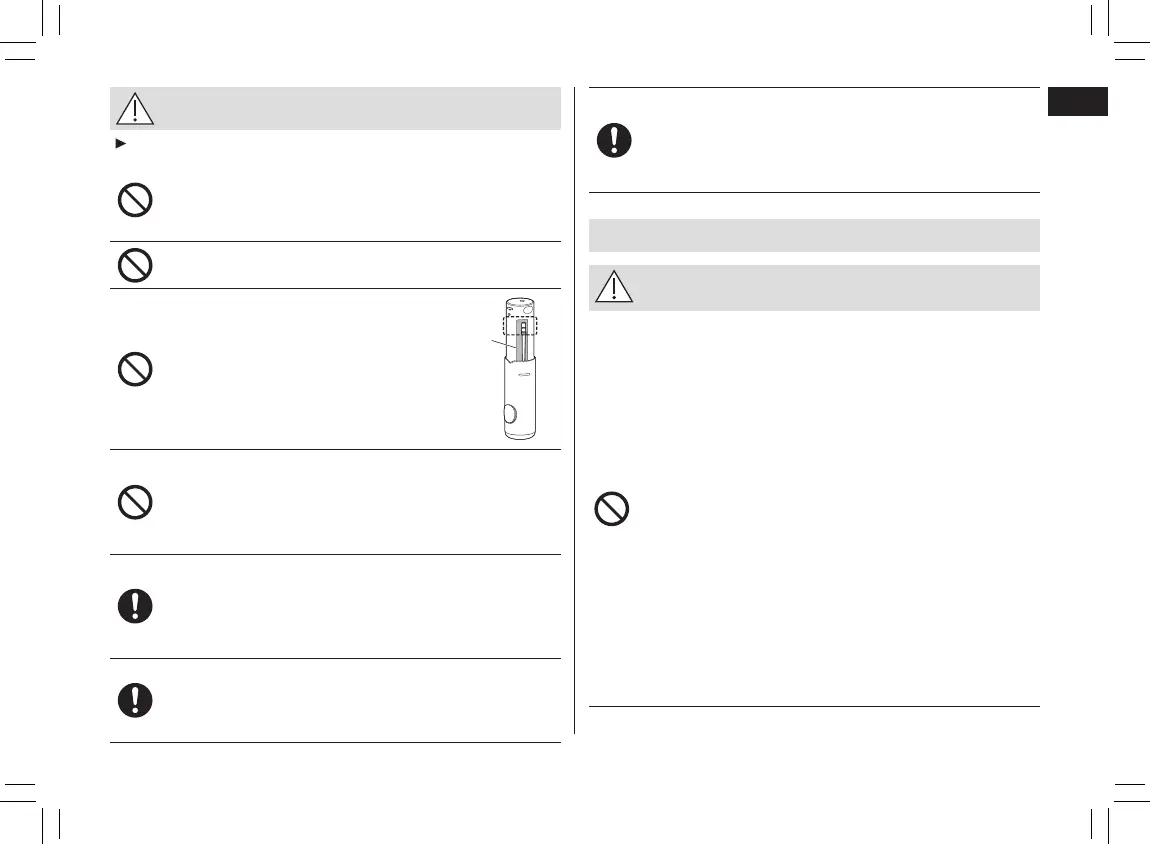The image size is (1150, 844).
Task: Click the prohibition icon in the right column
Action: (x=612, y=512)
